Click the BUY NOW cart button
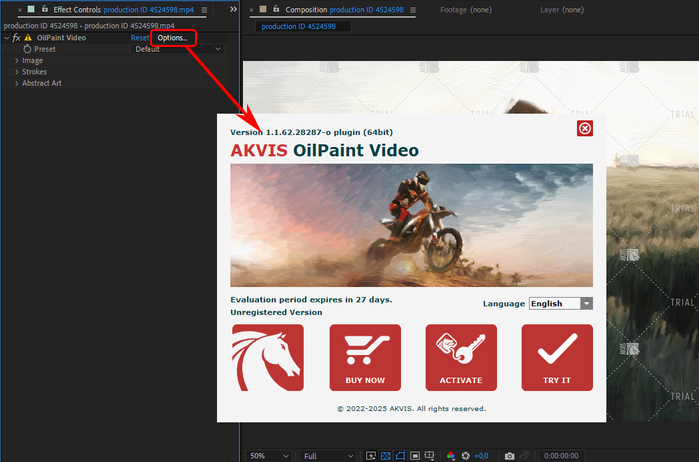Viewport: 699px width, 462px height. click(365, 358)
